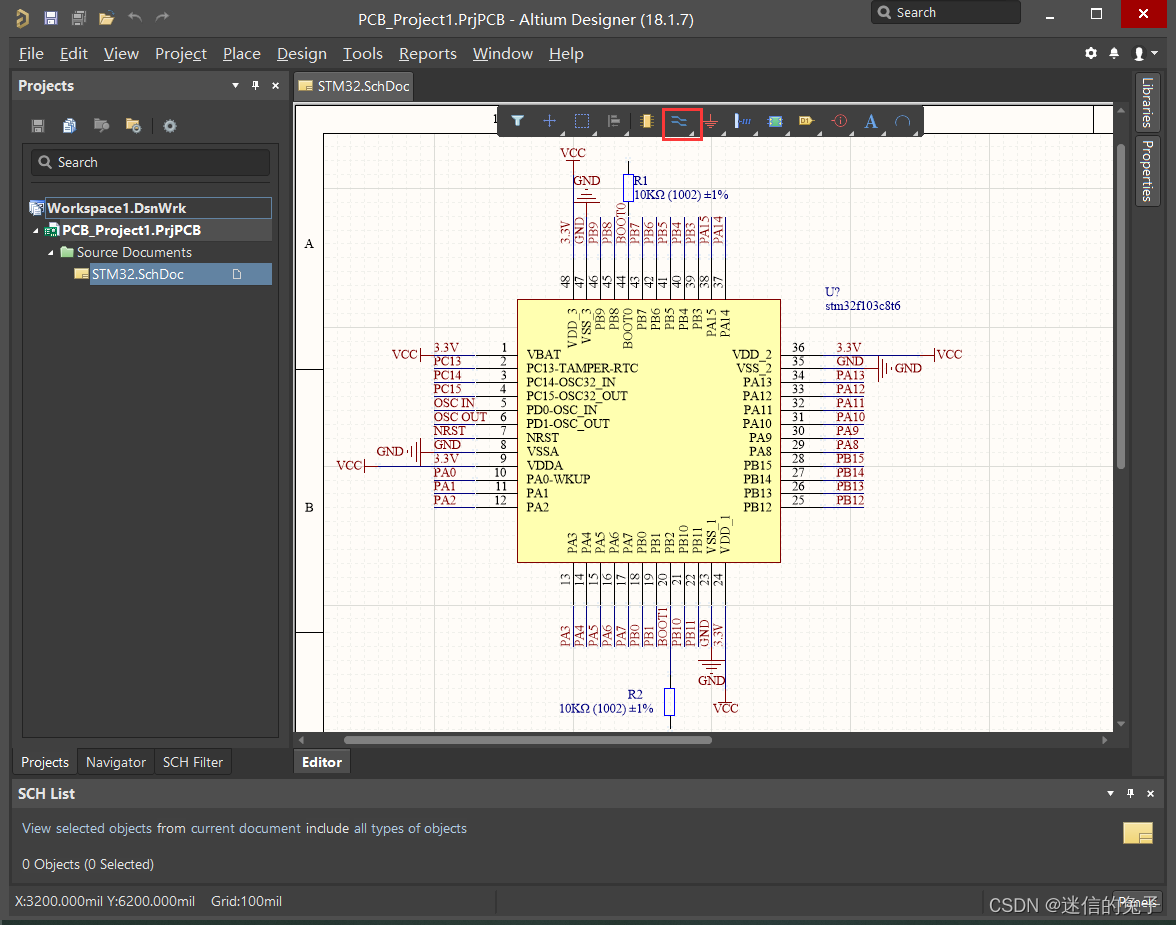This screenshot has width=1176, height=925.
Task: Collapse the Source Documents folder
Action: tap(51, 253)
